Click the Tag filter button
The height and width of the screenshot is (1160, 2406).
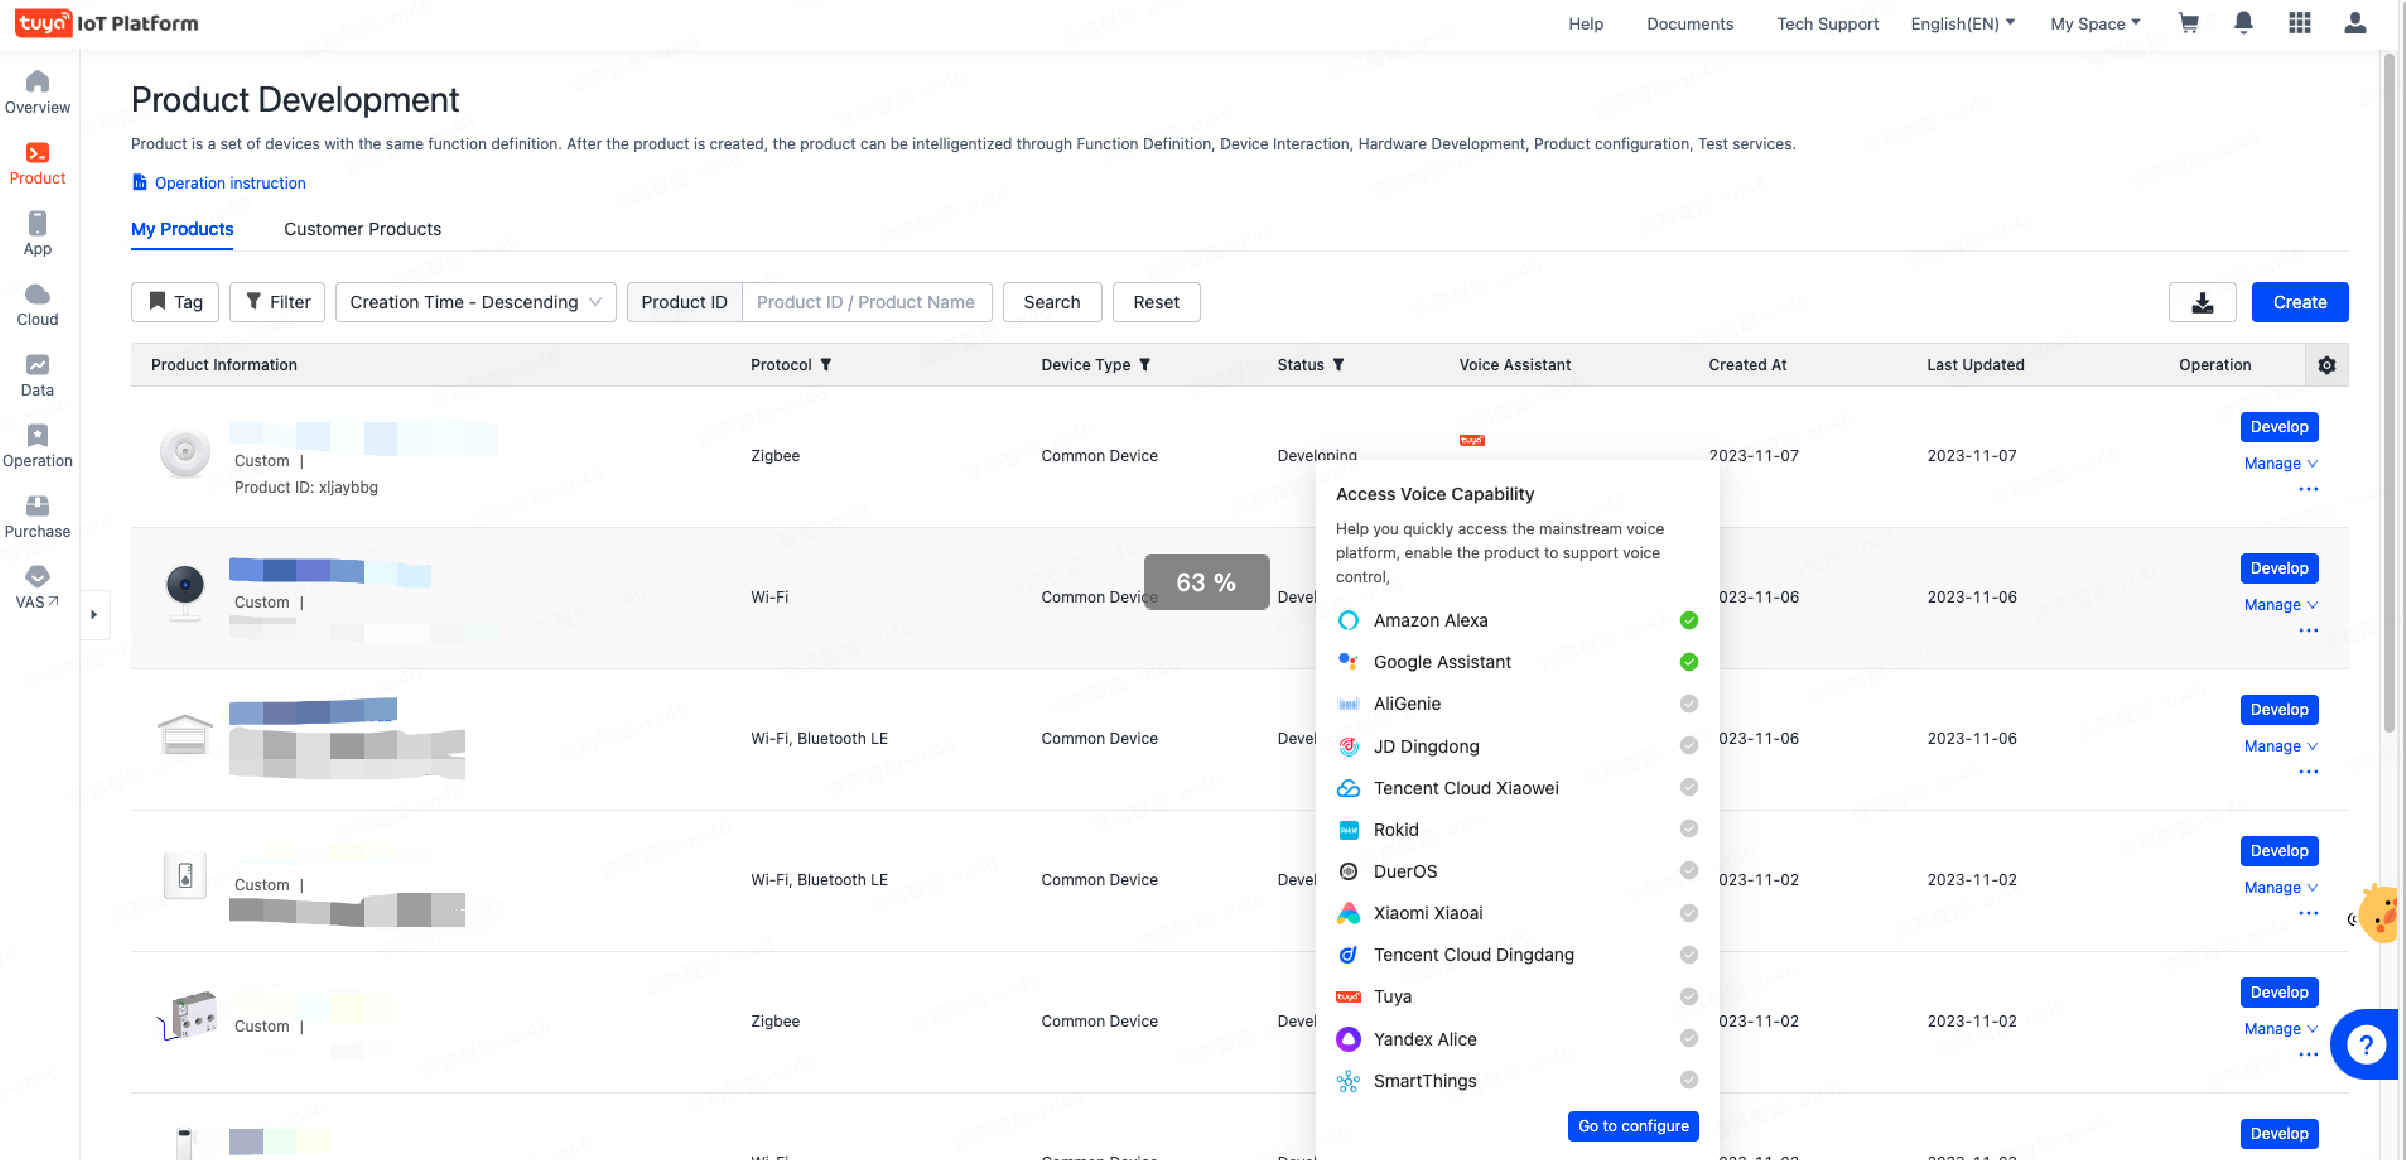click(175, 302)
